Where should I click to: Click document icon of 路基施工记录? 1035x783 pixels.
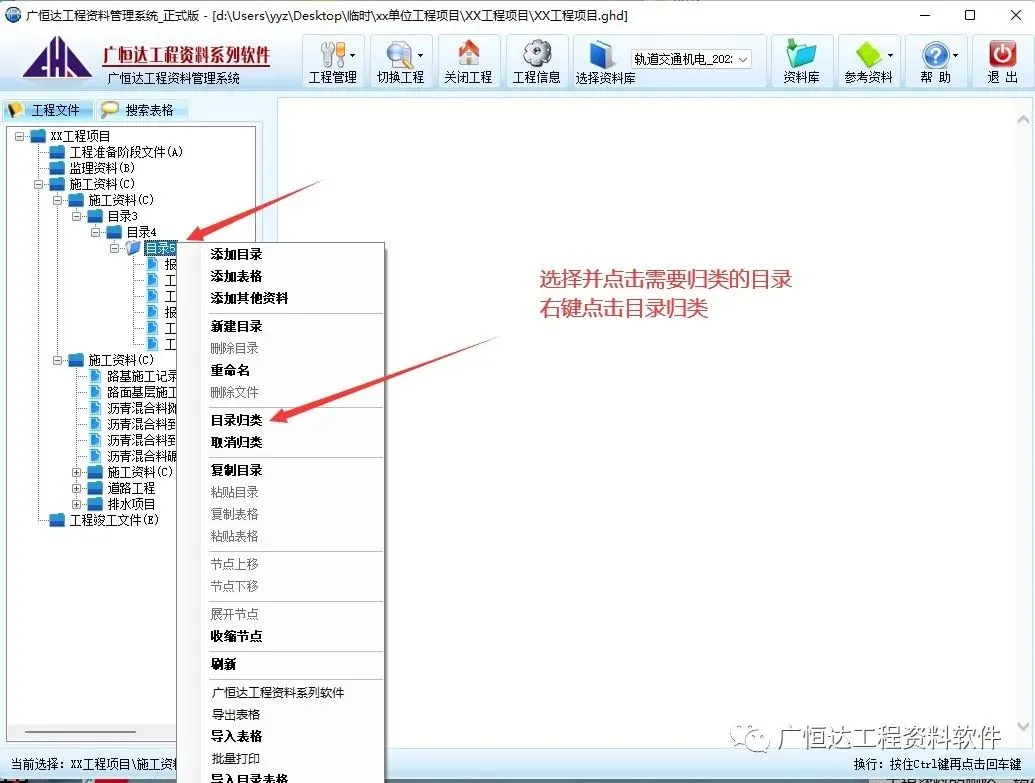coord(96,376)
